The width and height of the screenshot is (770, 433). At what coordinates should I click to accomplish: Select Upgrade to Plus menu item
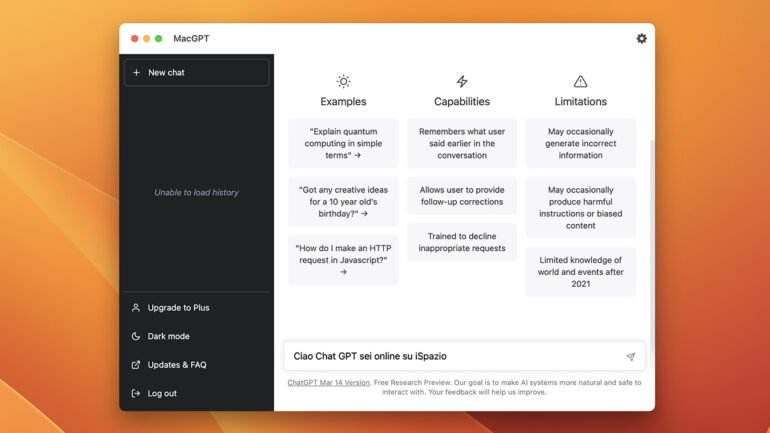[x=178, y=308]
